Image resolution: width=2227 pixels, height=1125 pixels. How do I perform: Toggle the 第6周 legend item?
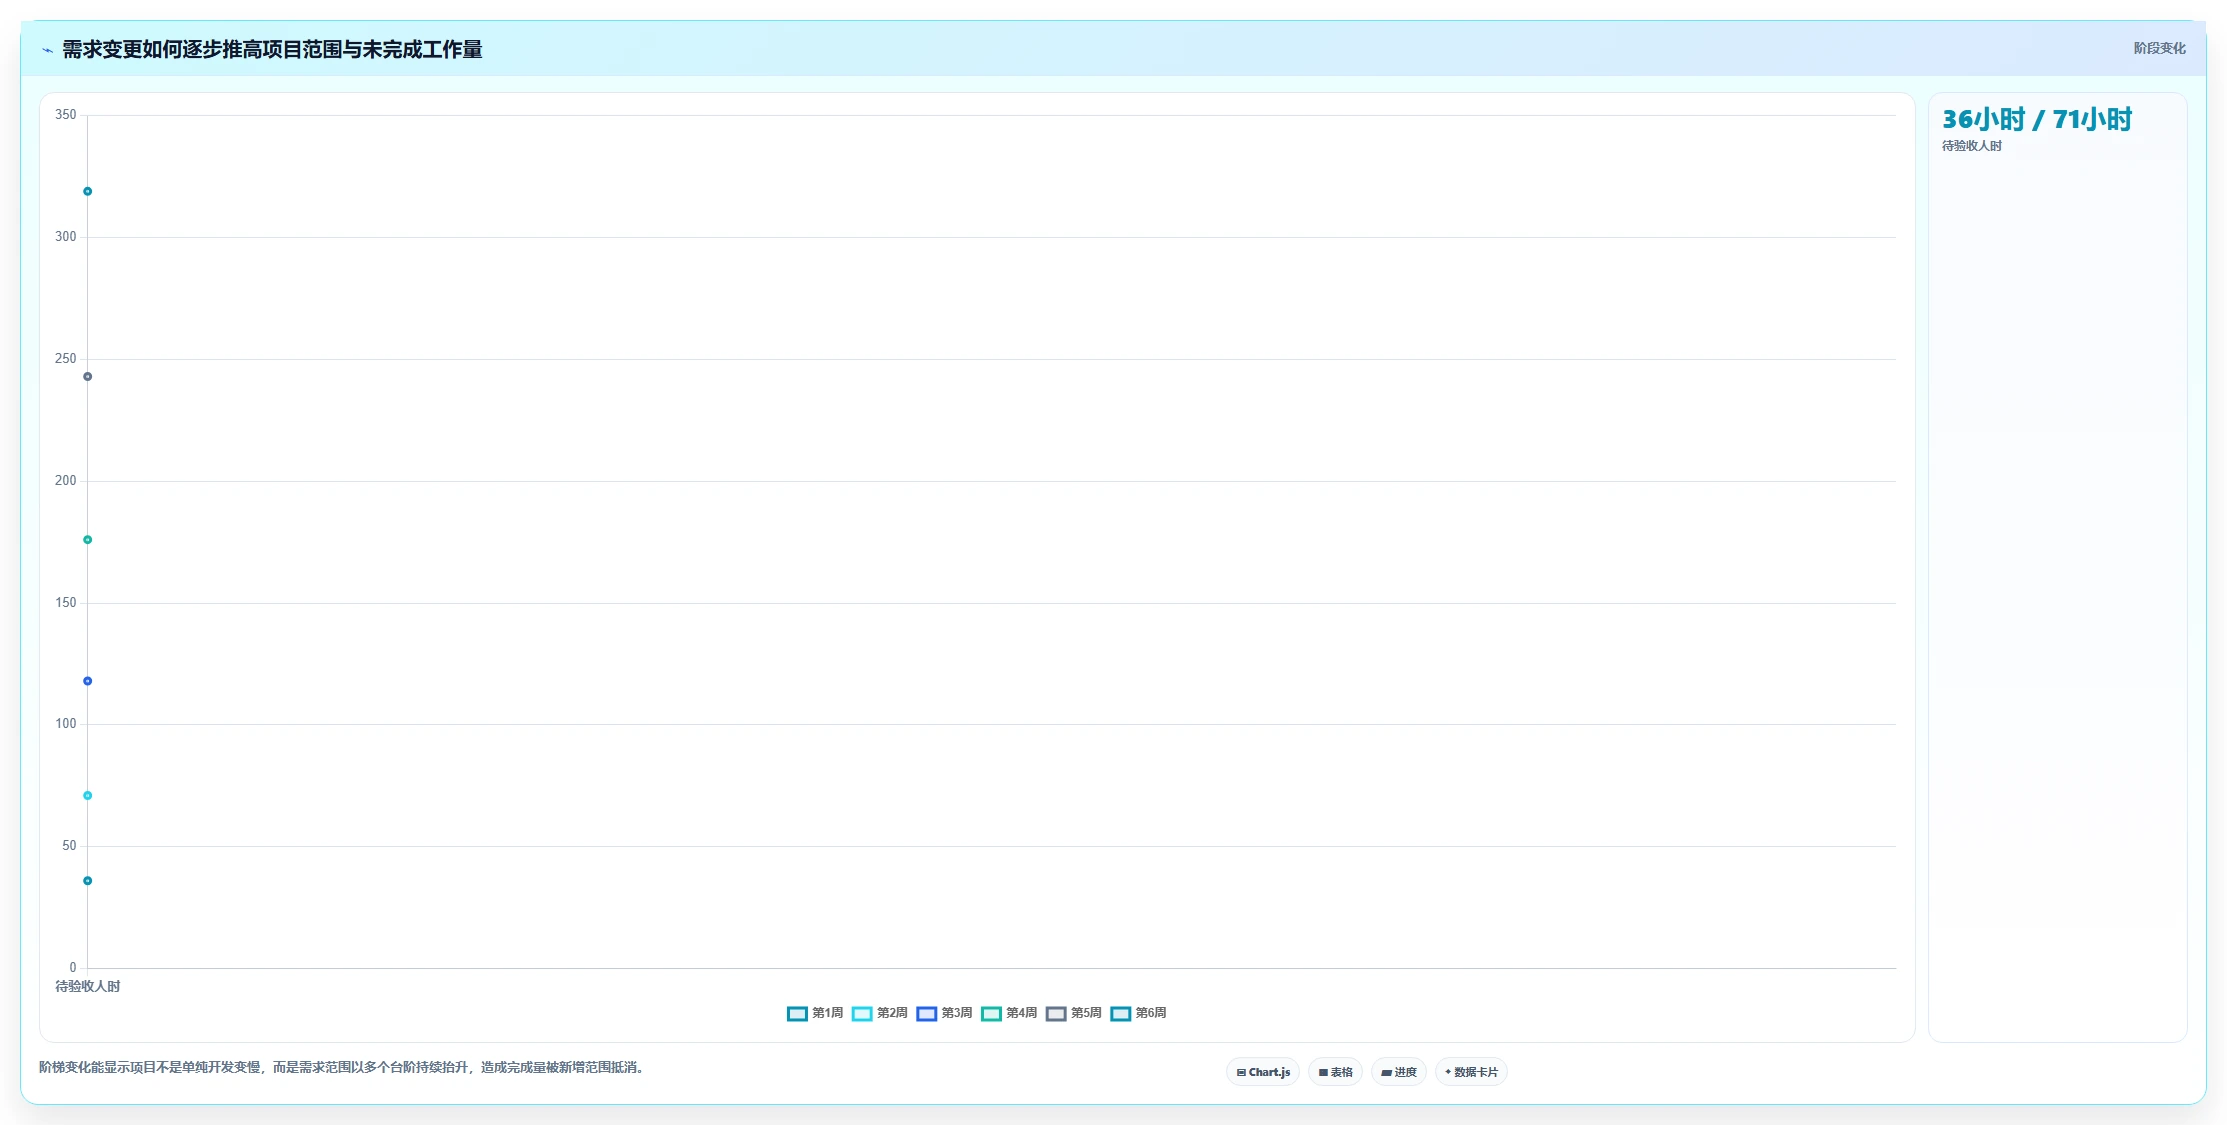point(1138,1013)
